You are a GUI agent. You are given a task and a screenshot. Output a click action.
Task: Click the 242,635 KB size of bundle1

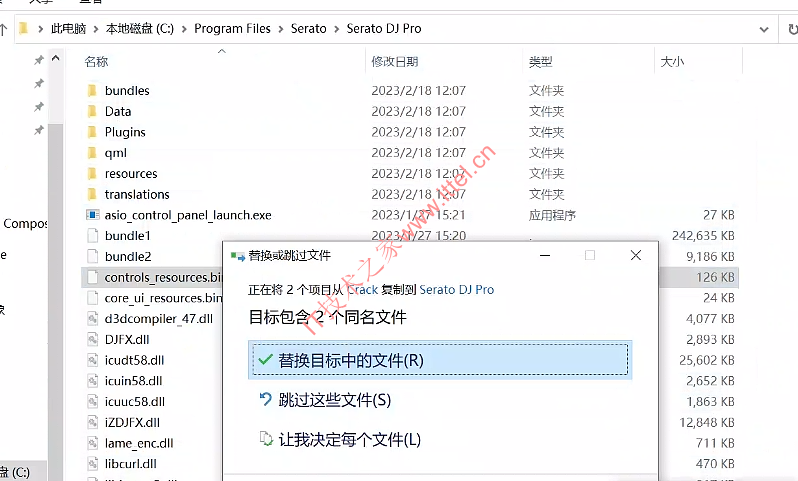pos(703,236)
